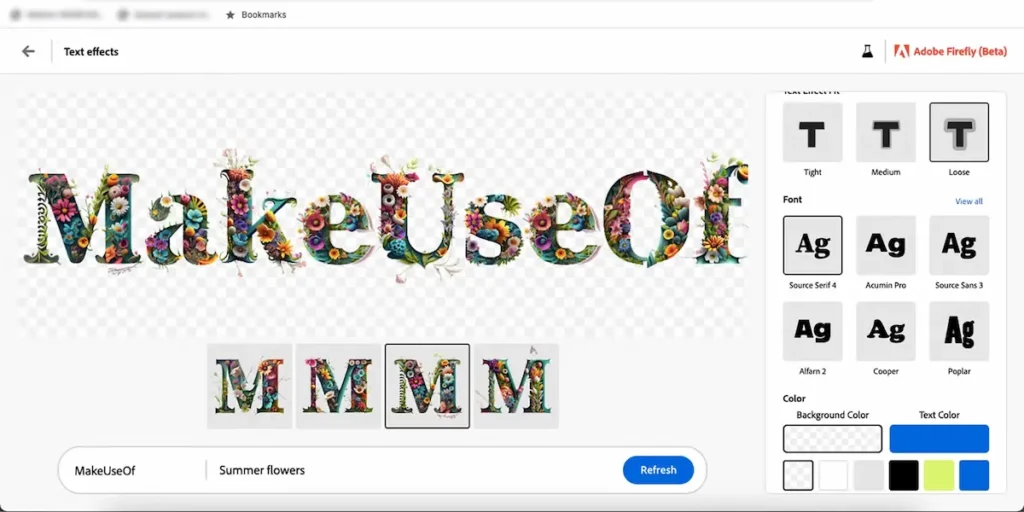Pick the lime green color swatch
Screen dimensions: 1024x512
tap(938, 475)
